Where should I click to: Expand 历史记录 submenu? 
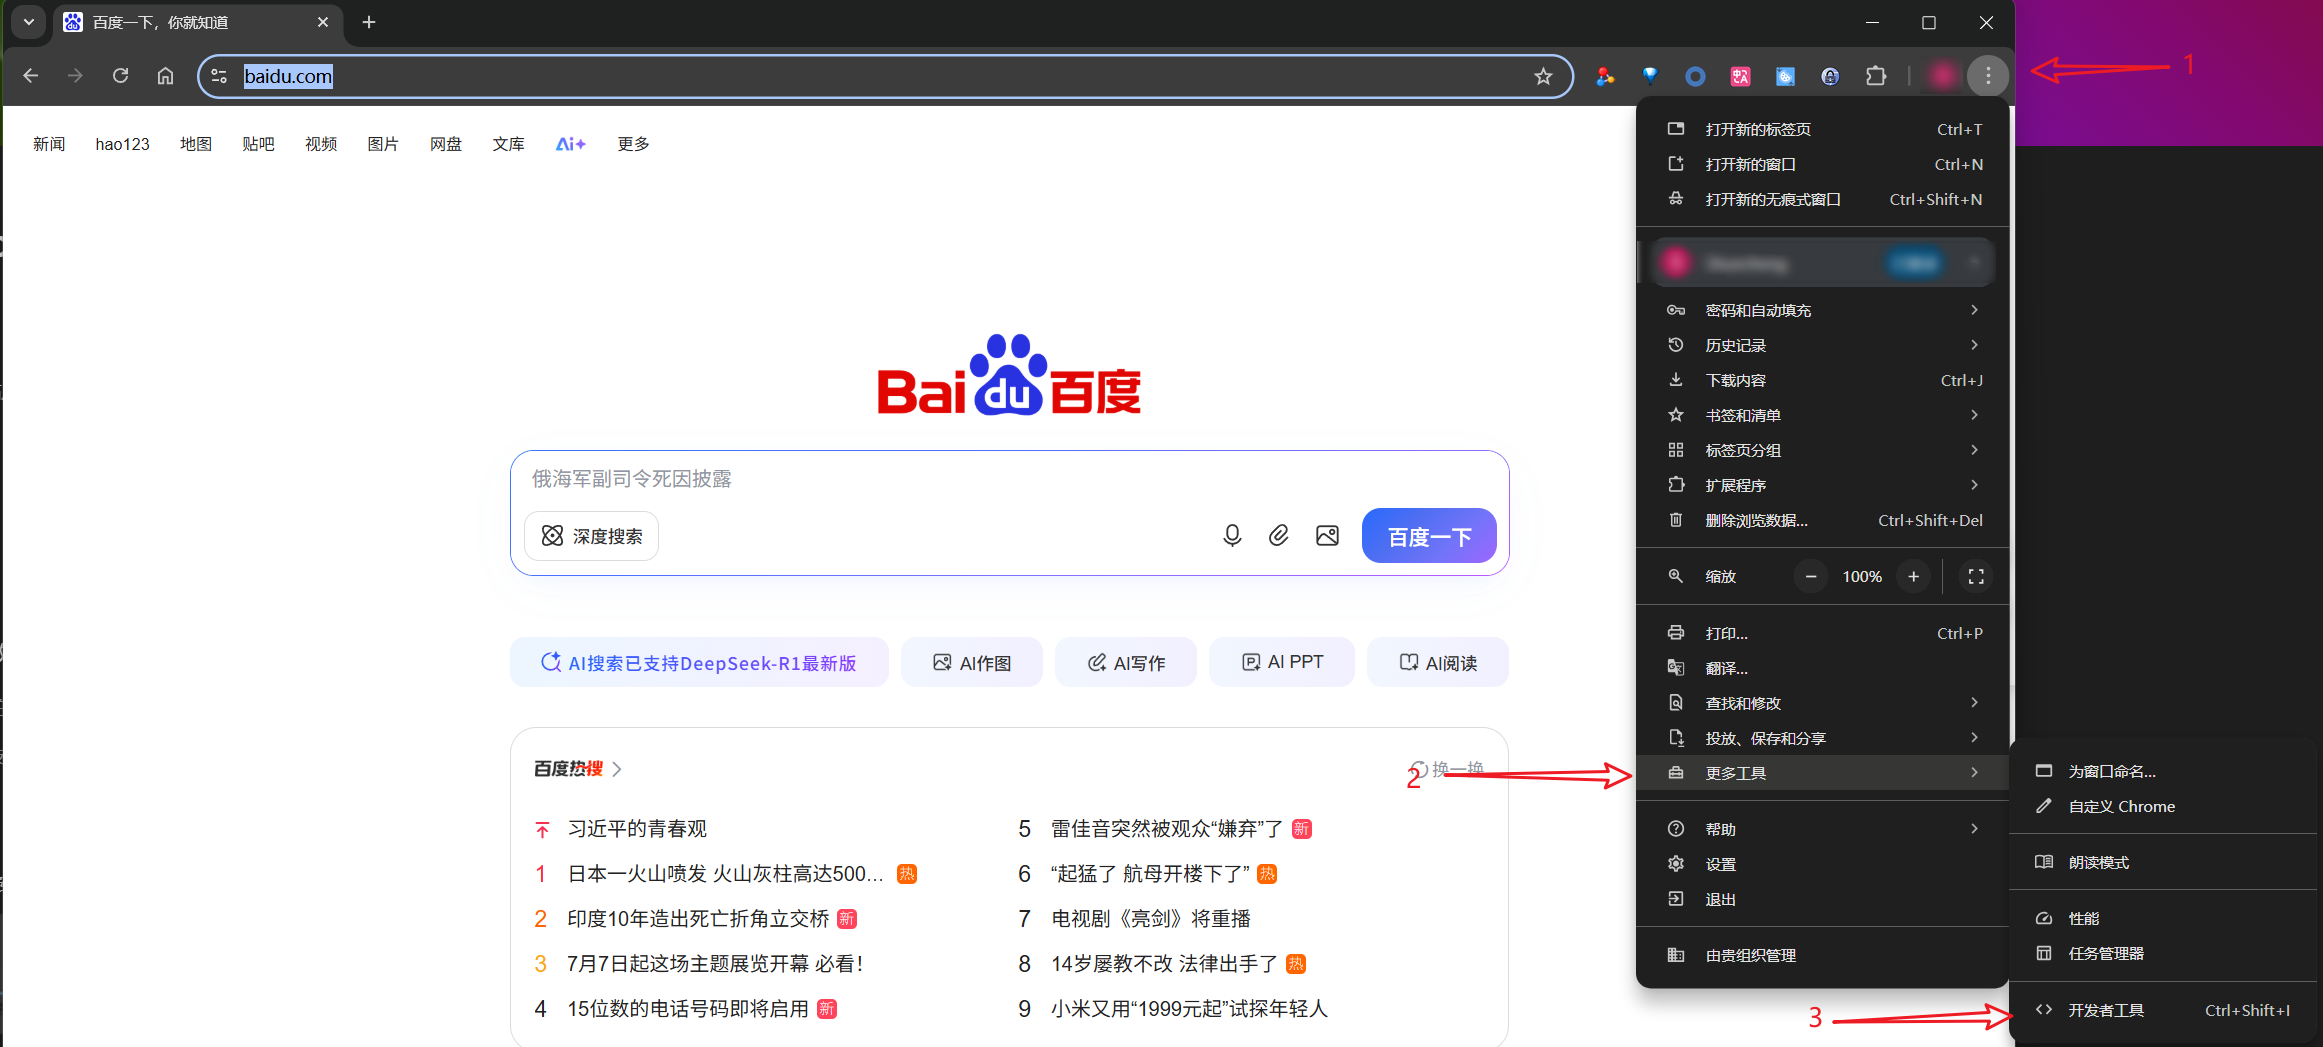[x=1823, y=345]
